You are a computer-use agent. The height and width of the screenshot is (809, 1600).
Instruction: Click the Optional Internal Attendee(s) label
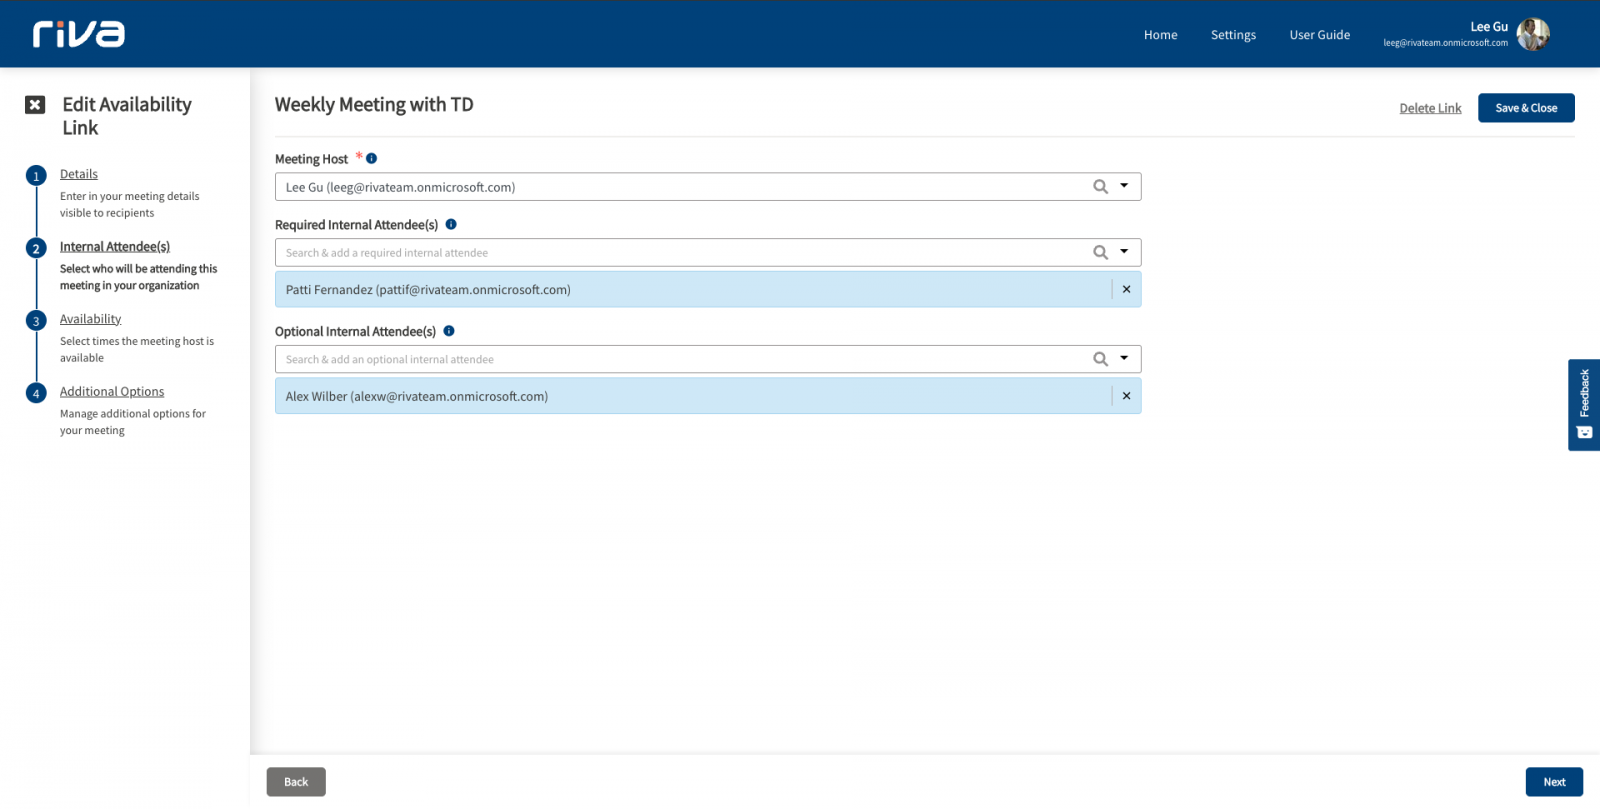pos(355,332)
